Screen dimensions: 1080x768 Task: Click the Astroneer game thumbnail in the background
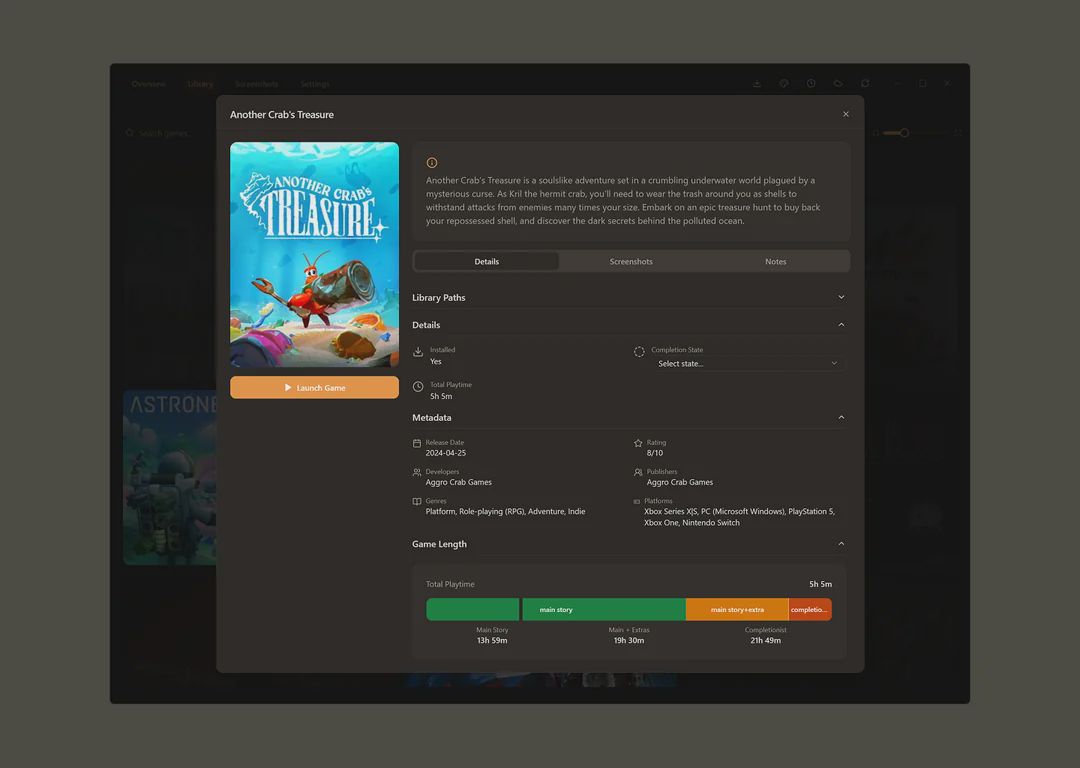click(x=170, y=477)
